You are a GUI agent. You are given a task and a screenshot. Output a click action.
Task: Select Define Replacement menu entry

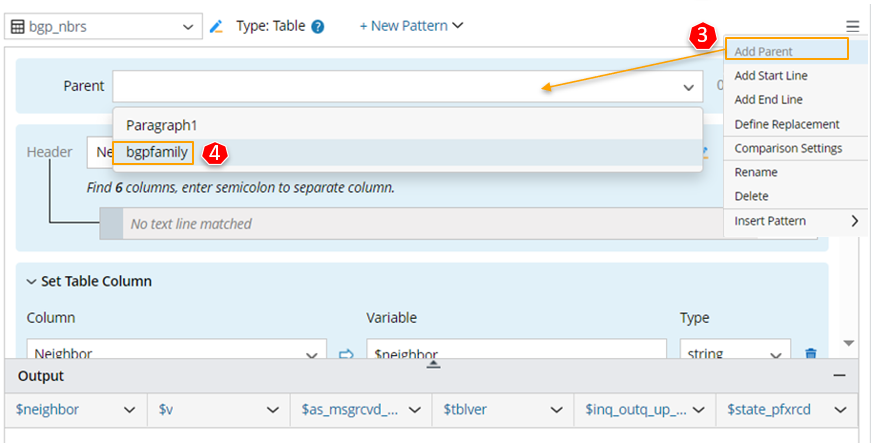(x=786, y=124)
